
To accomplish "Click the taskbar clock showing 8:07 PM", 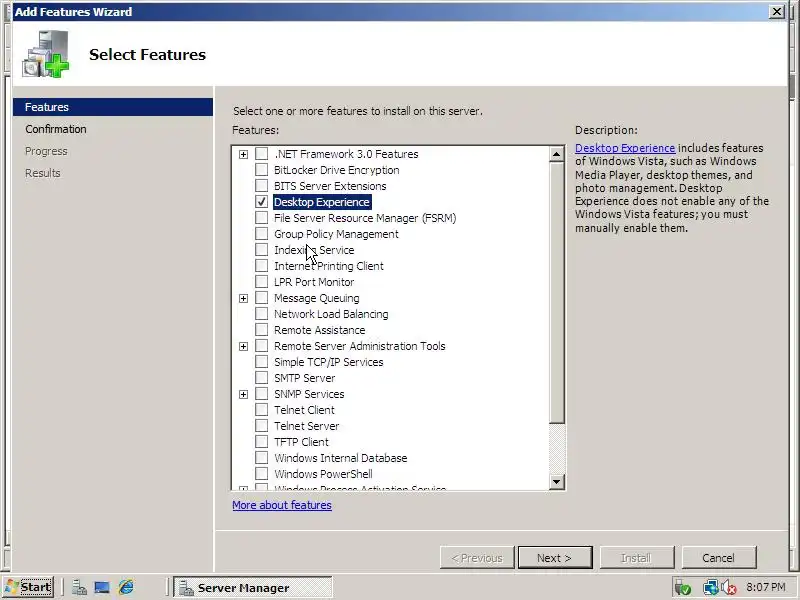I will pyautogui.click(x=766, y=587).
